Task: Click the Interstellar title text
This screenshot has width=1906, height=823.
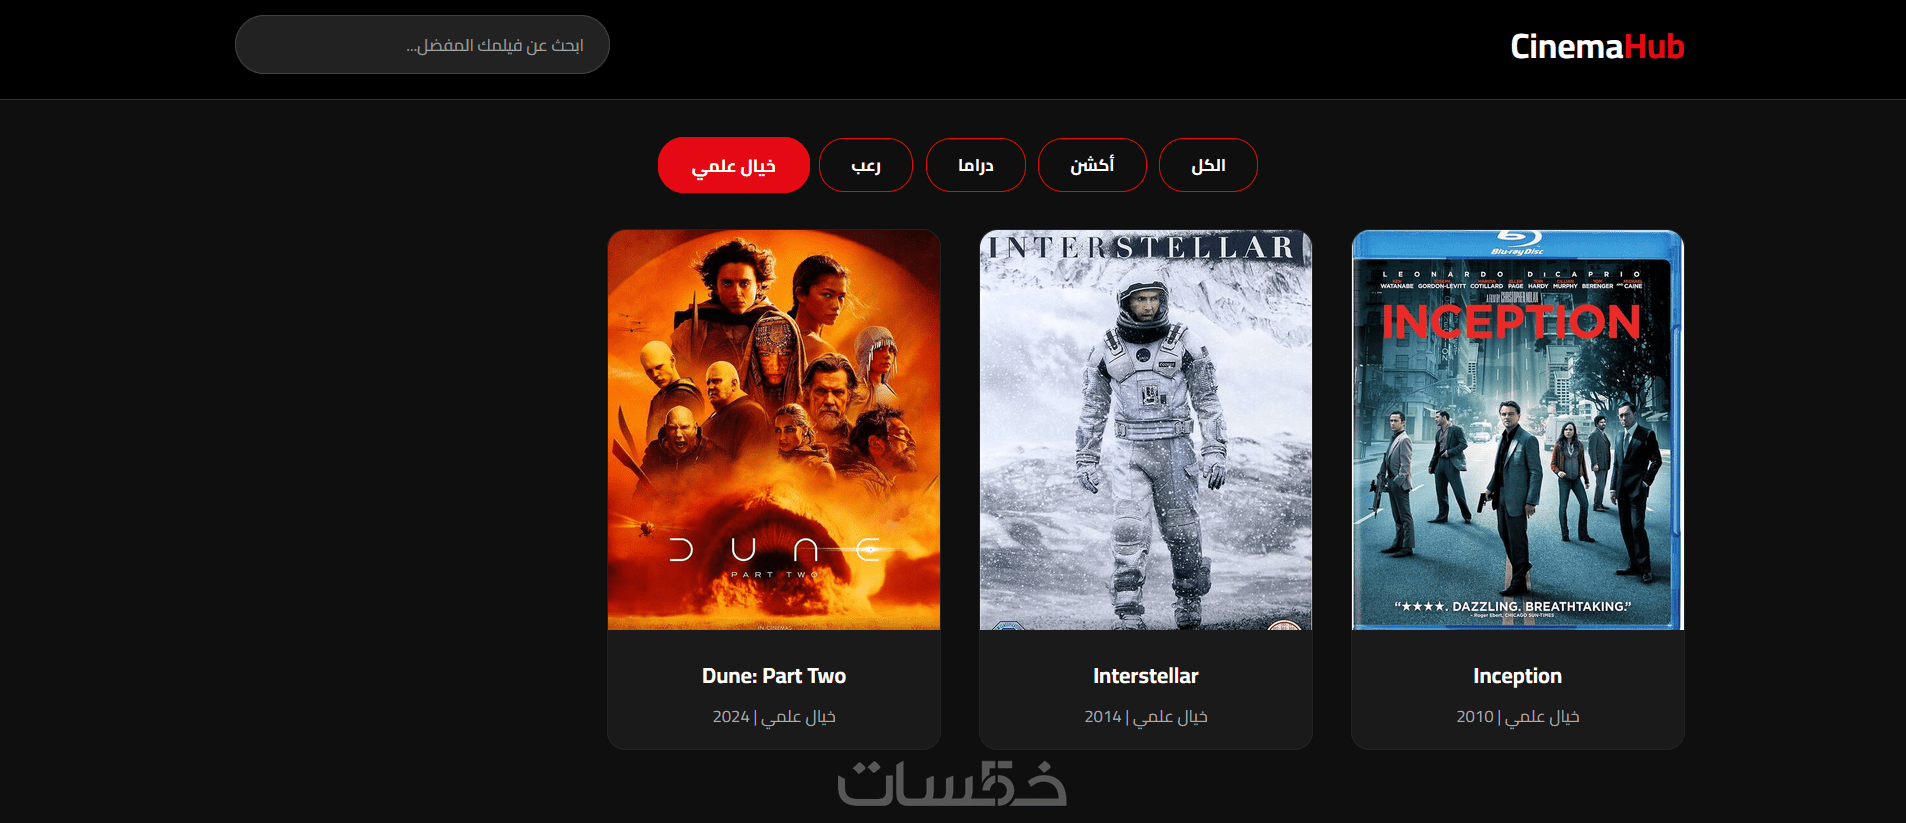Action: tap(1146, 676)
